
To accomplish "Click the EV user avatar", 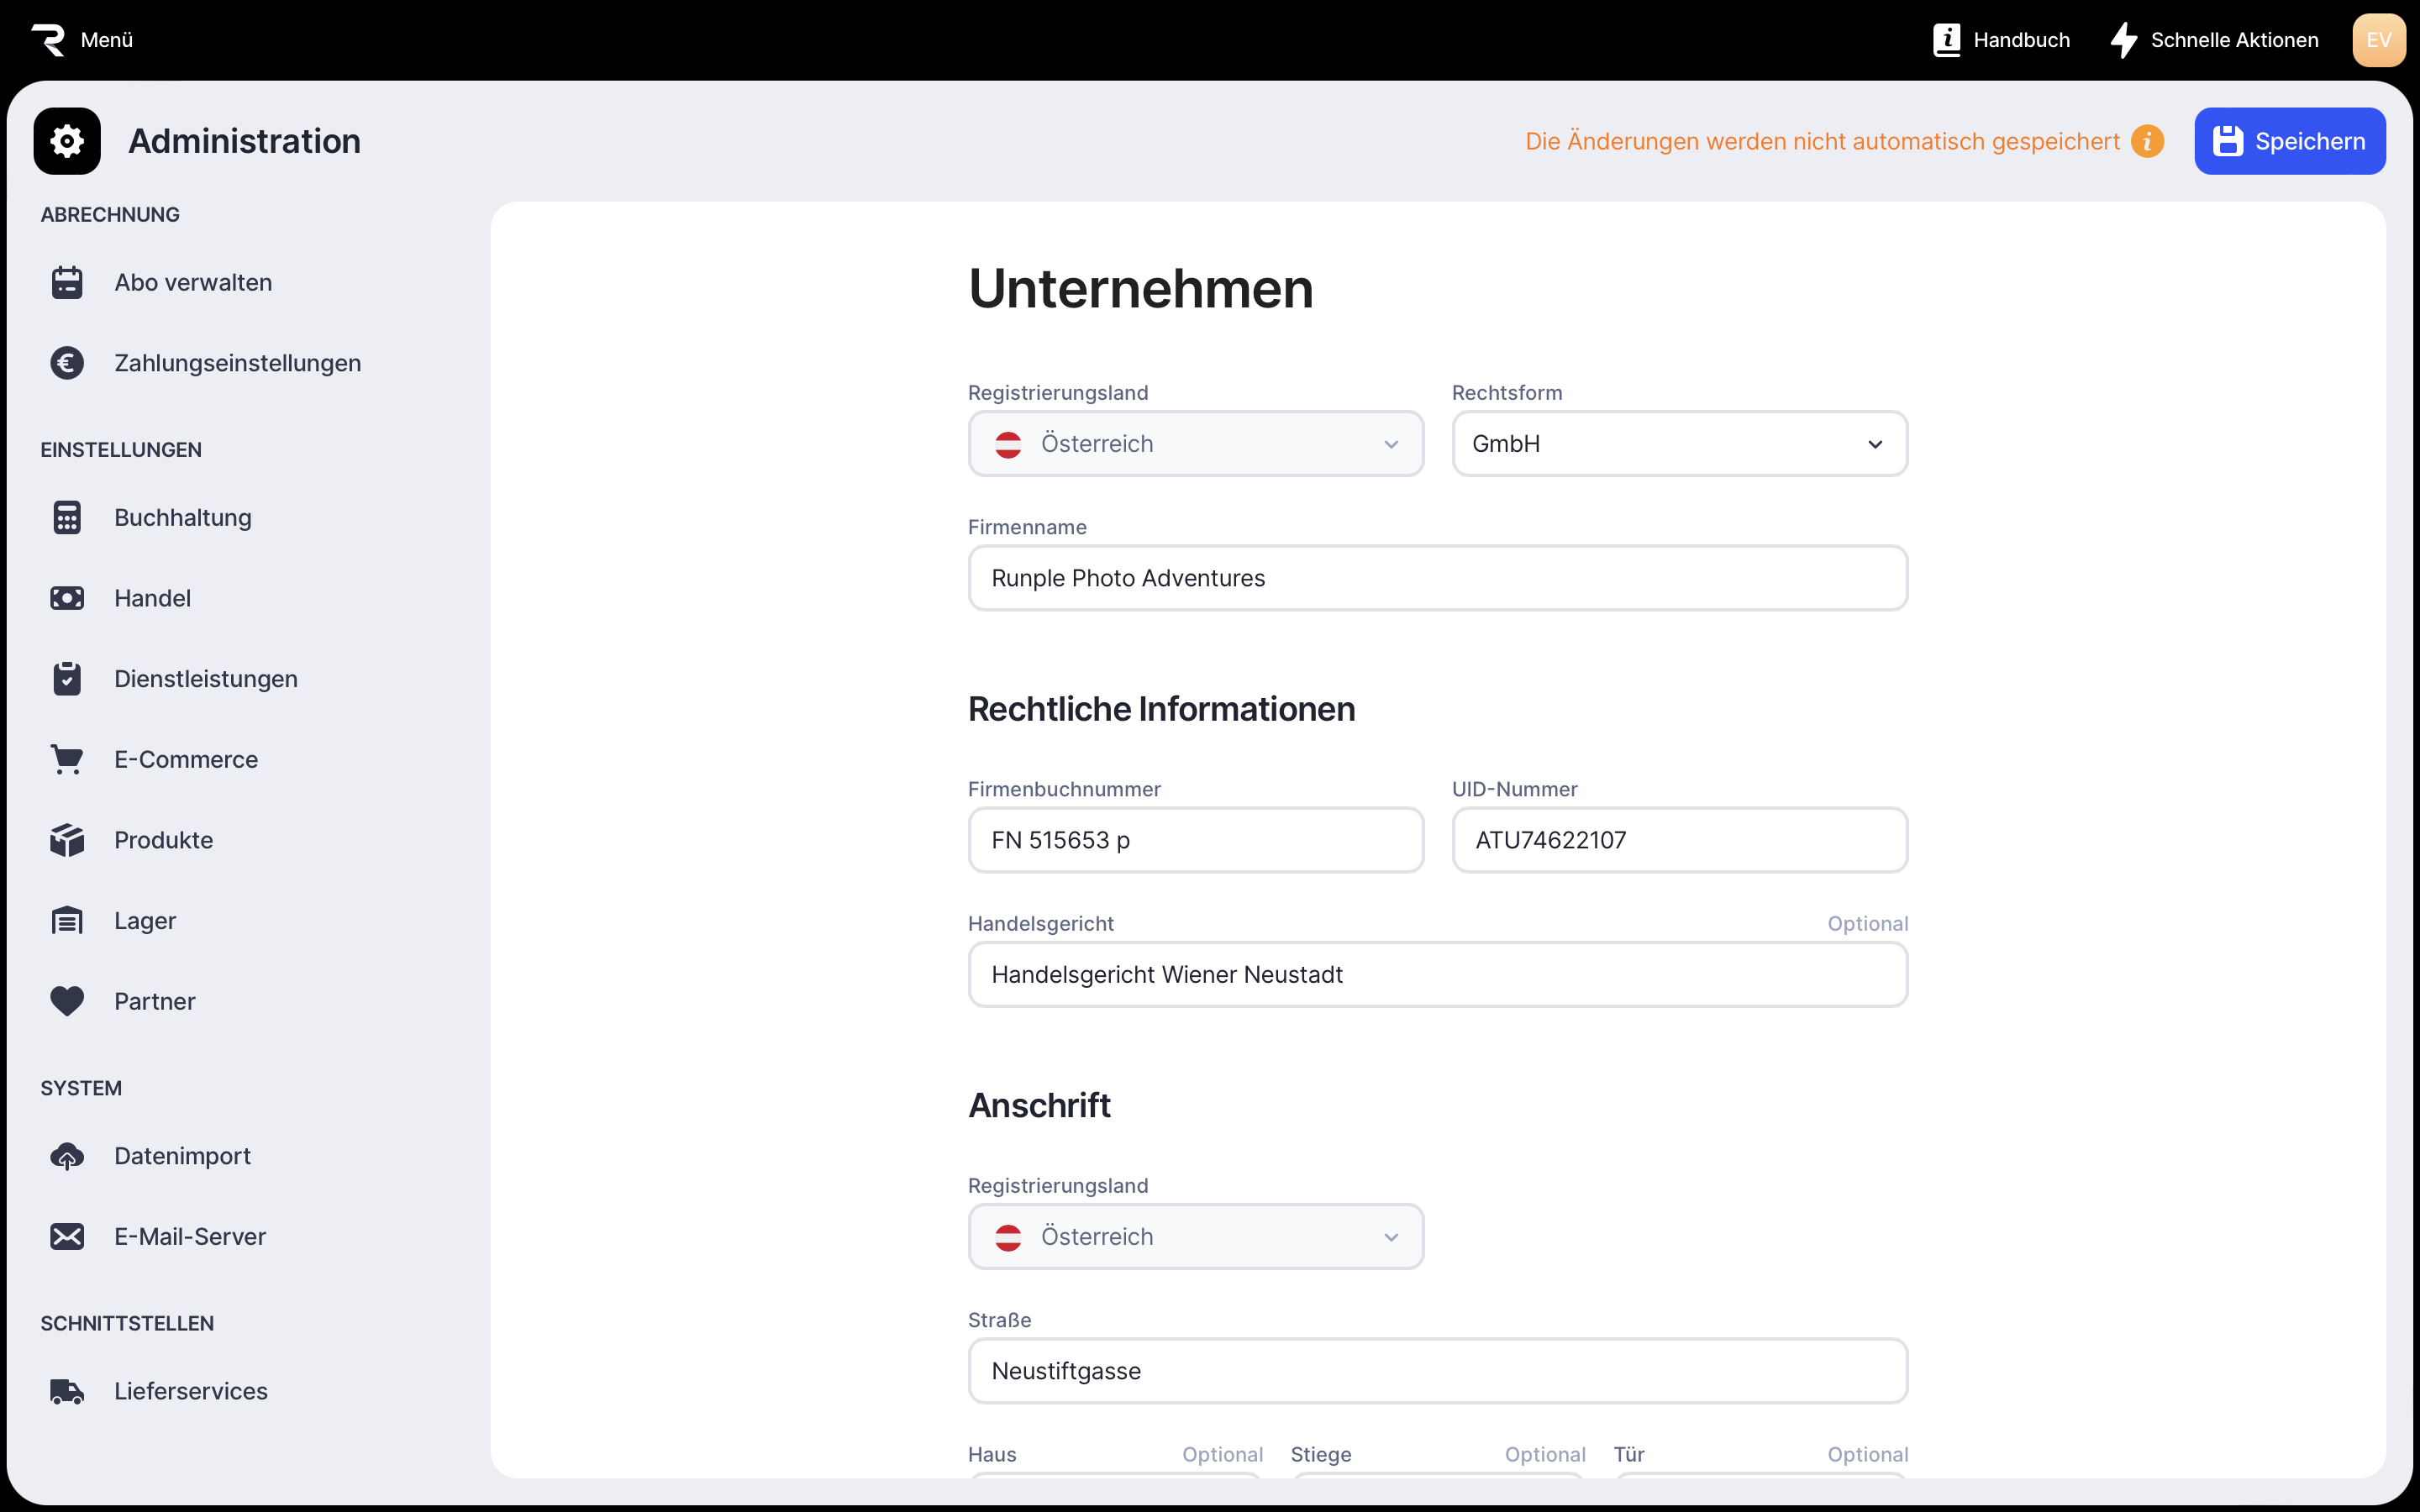I will (2378, 40).
